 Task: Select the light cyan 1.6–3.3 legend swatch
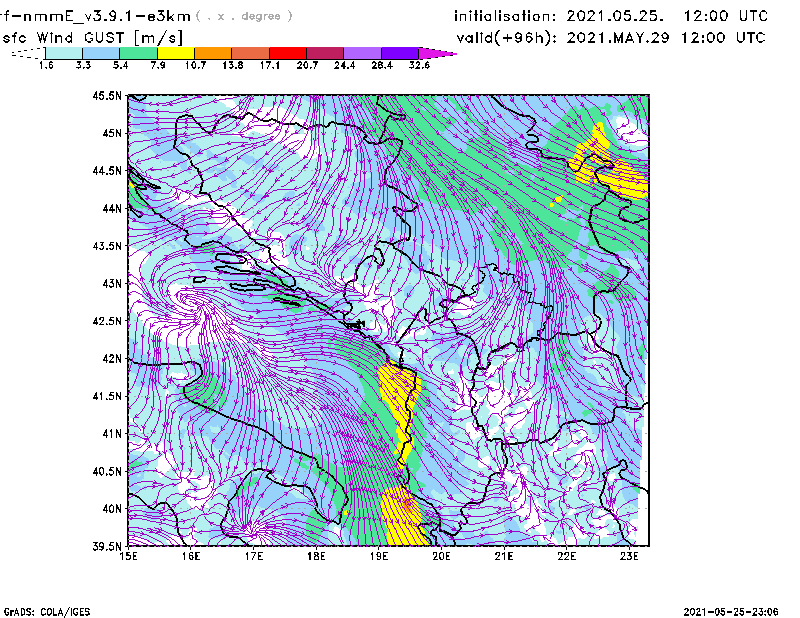coord(64,52)
